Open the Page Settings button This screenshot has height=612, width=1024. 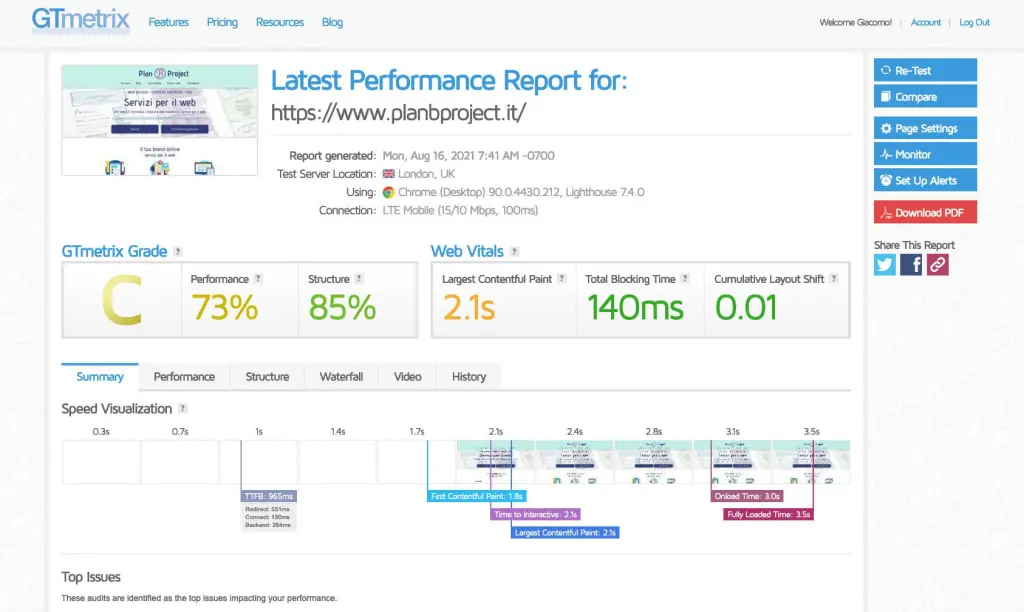pos(925,129)
